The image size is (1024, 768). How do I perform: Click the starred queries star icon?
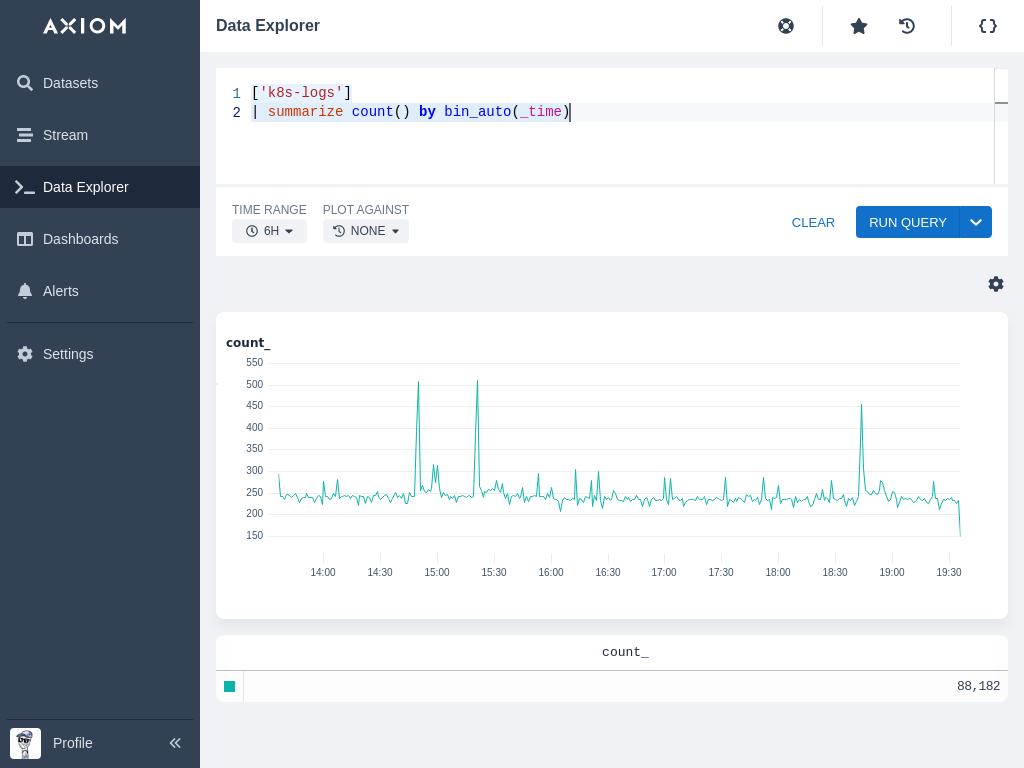click(859, 26)
